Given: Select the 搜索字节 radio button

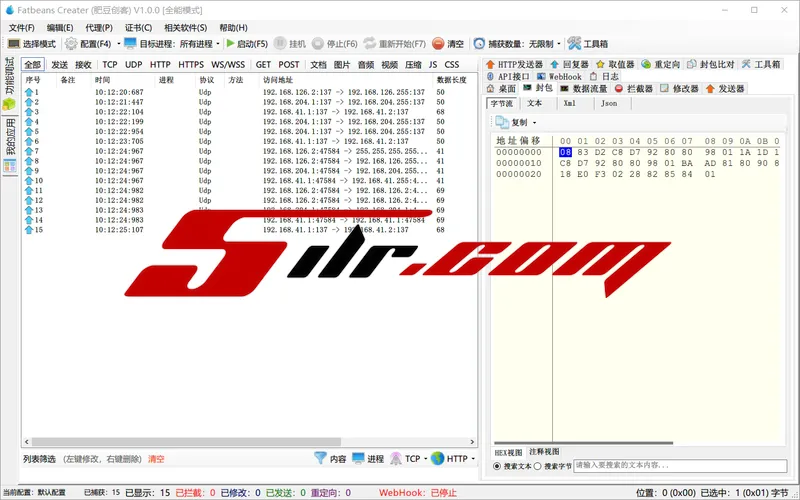Looking at the screenshot, I should tap(537, 466).
